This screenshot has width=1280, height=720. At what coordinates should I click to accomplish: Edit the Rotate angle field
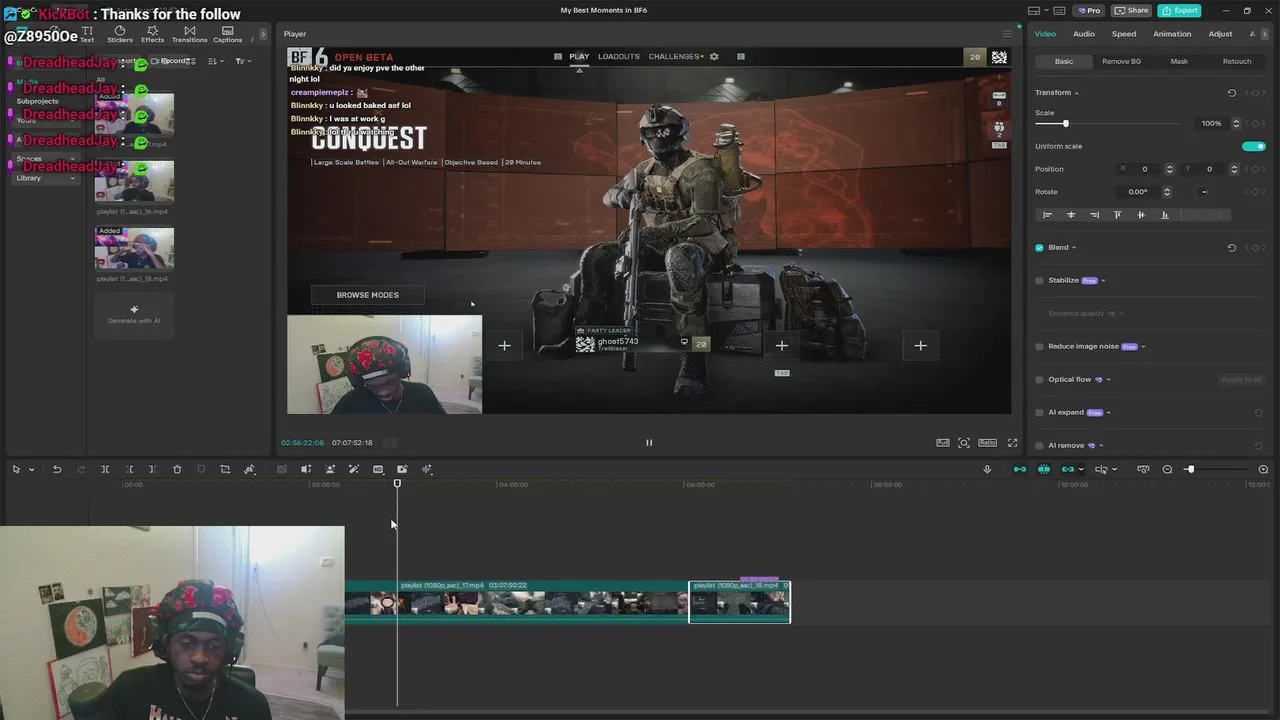1140,192
